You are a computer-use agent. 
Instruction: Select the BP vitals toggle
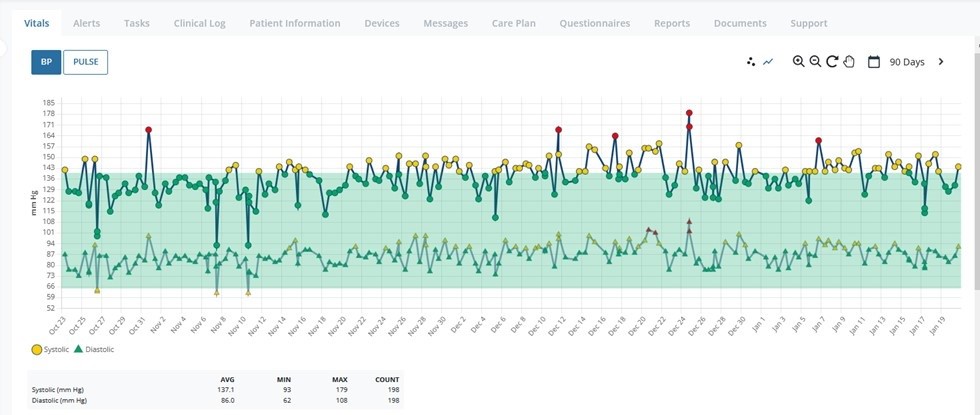[46, 62]
